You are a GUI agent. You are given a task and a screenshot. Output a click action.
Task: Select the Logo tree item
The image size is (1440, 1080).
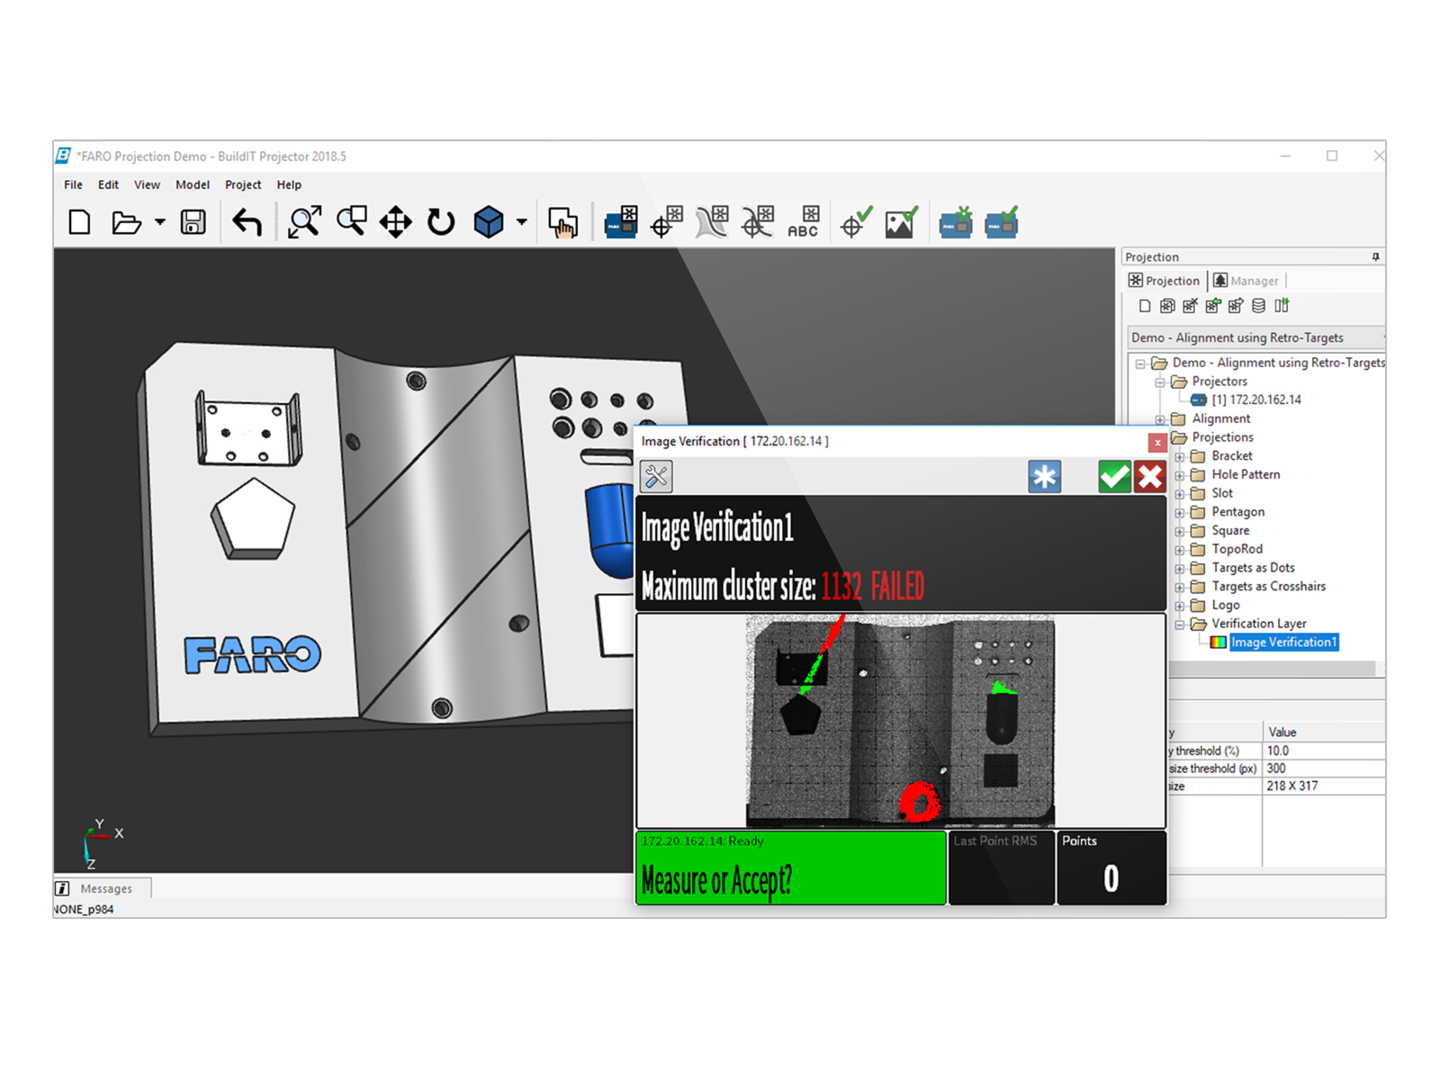click(1225, 605)
